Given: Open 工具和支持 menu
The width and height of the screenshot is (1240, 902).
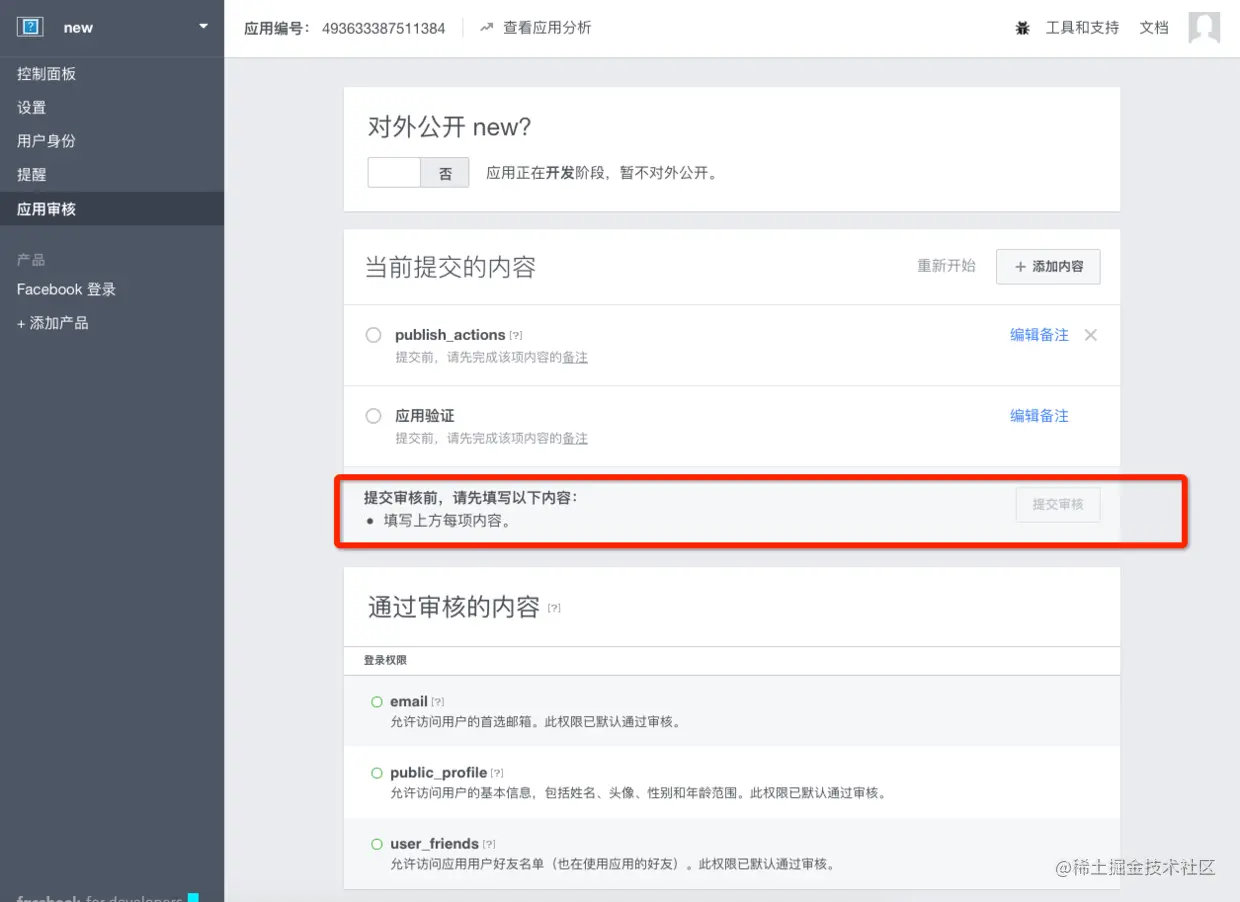Looking at the screenshot, I should coord(1082,28).
